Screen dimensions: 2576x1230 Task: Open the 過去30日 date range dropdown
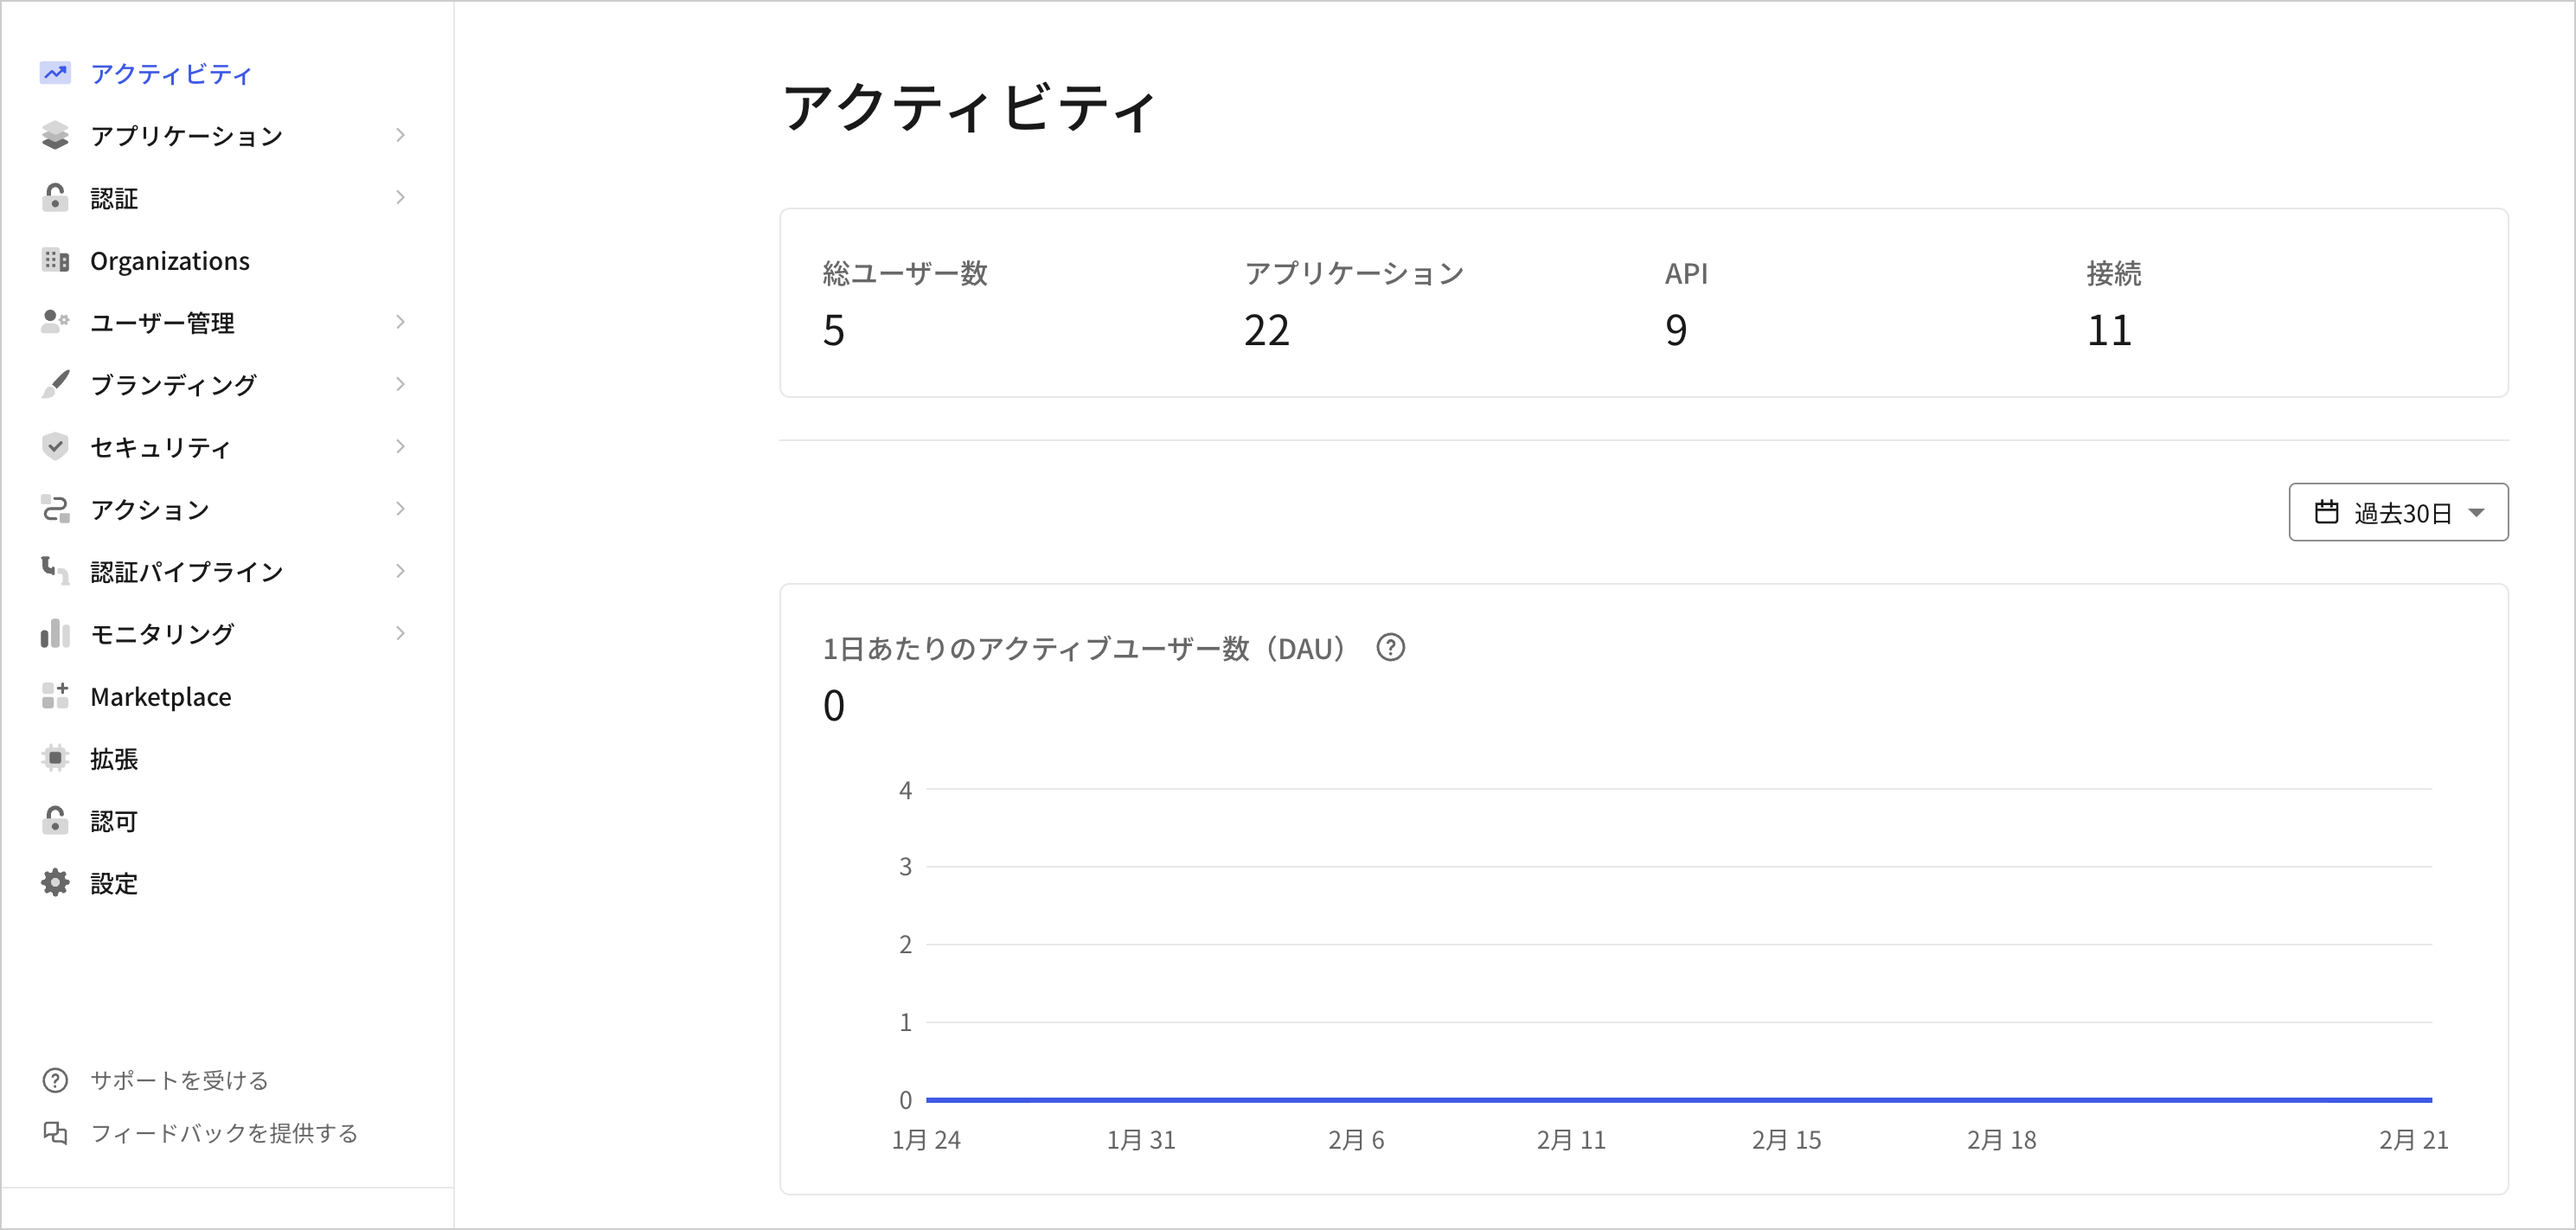click(x=2398, y=512)
